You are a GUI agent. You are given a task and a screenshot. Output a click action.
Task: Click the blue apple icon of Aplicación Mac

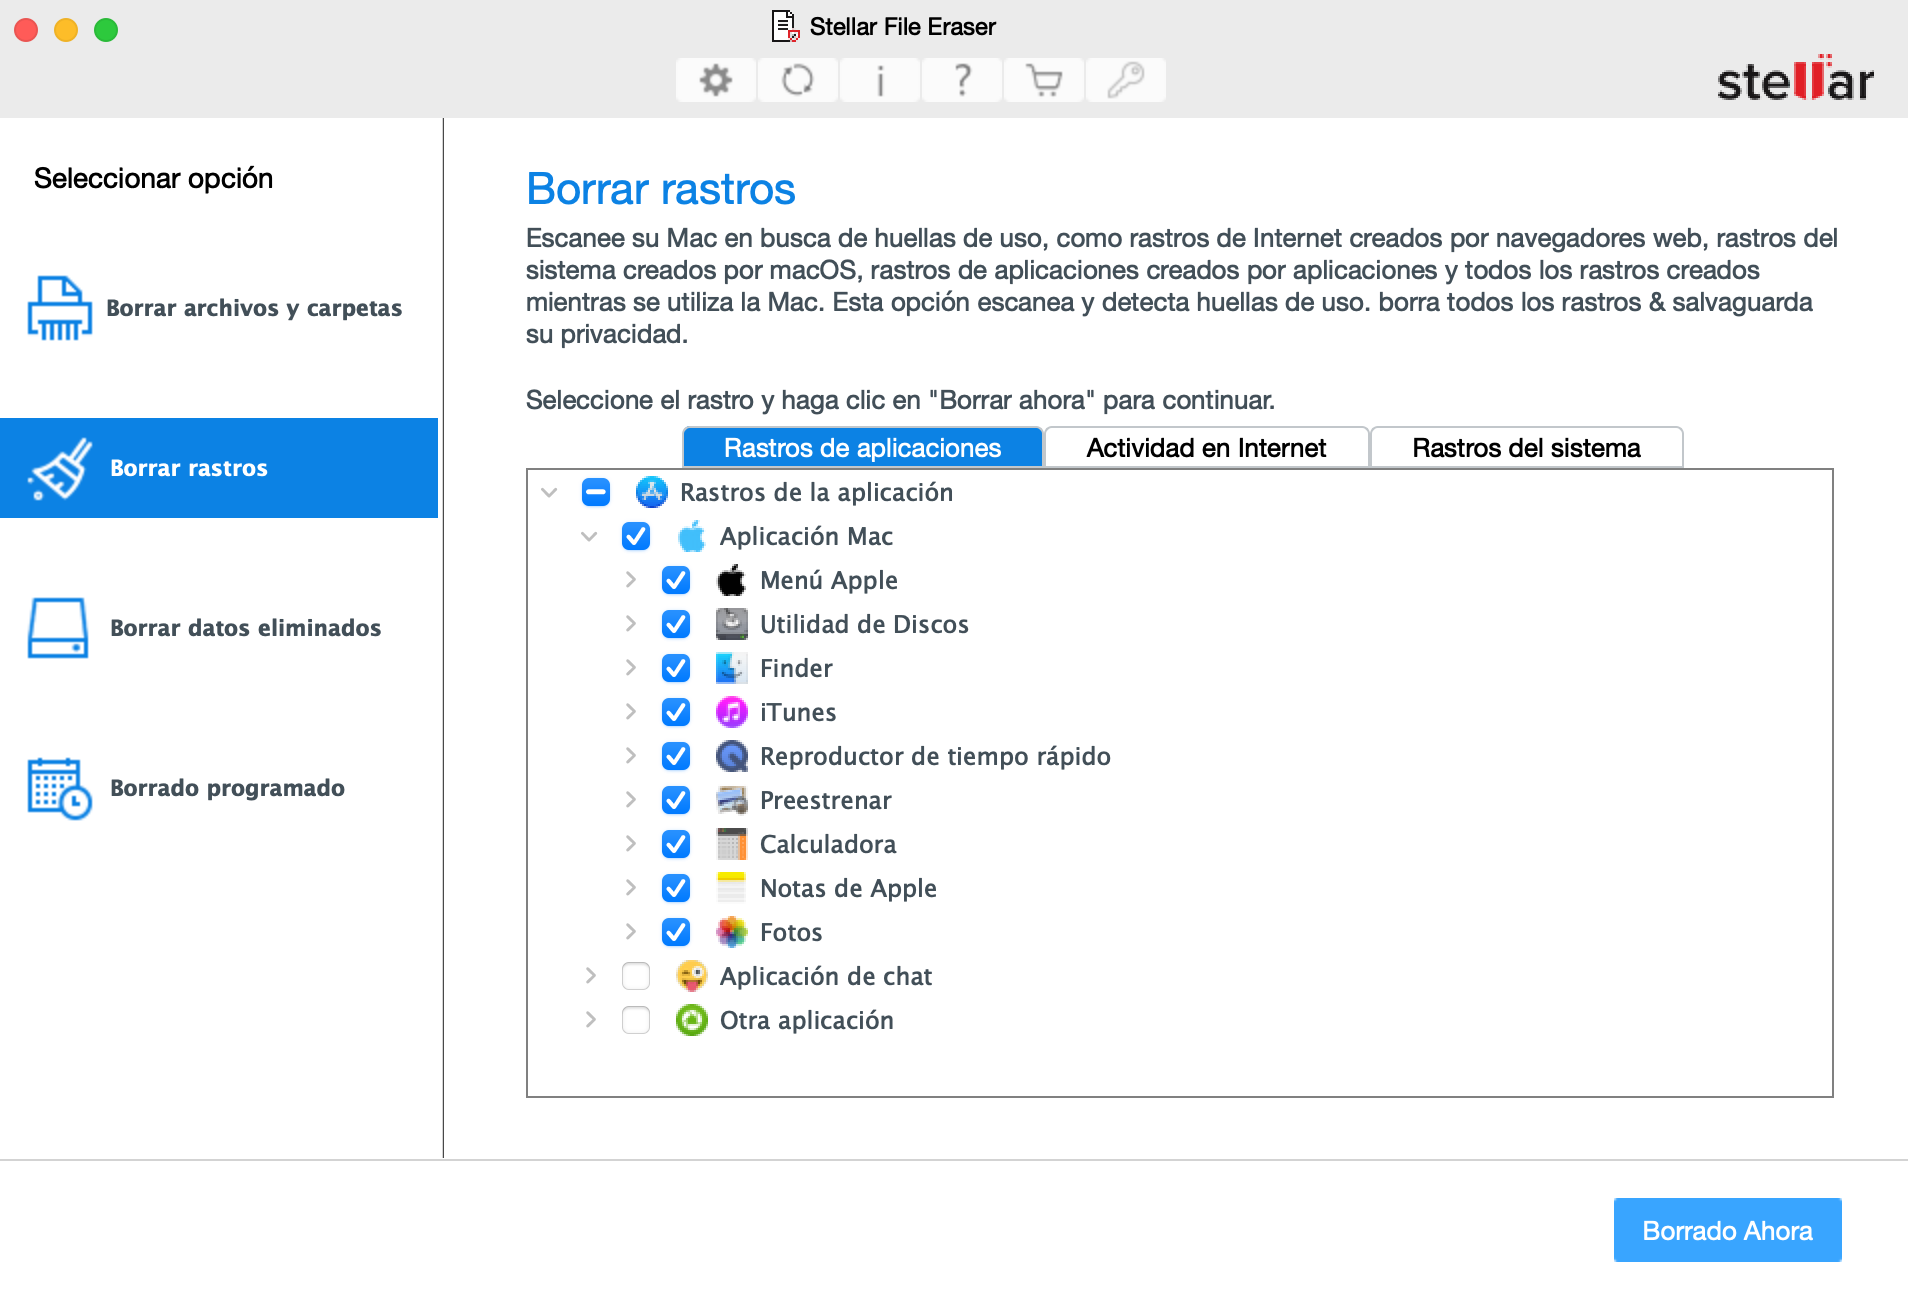tap(692, 536)
